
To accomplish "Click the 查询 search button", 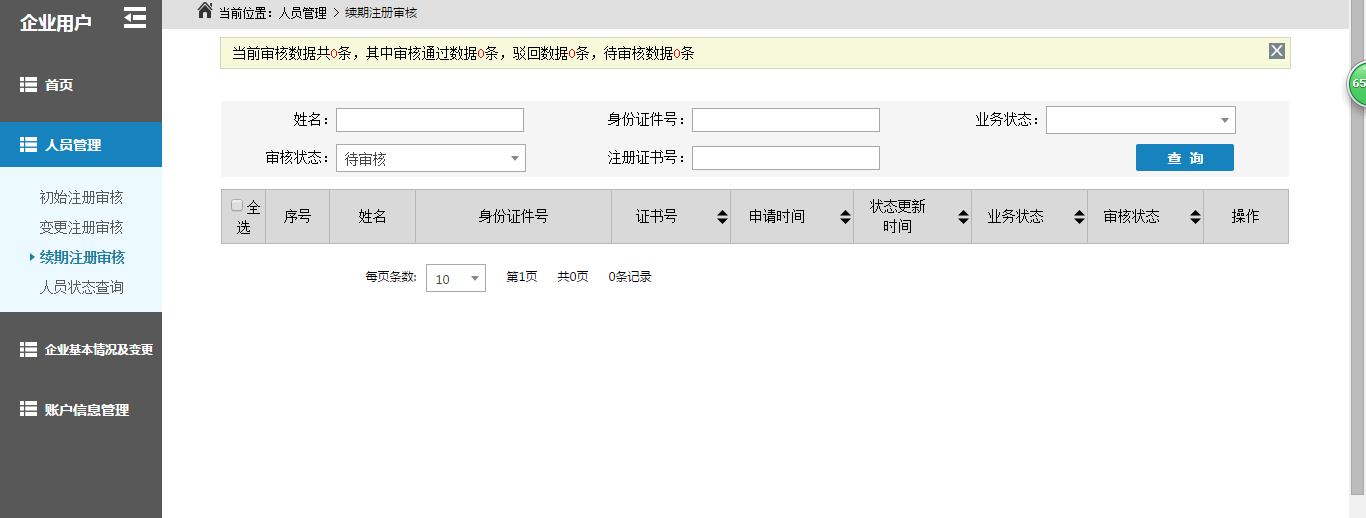I will [1184, 158].
